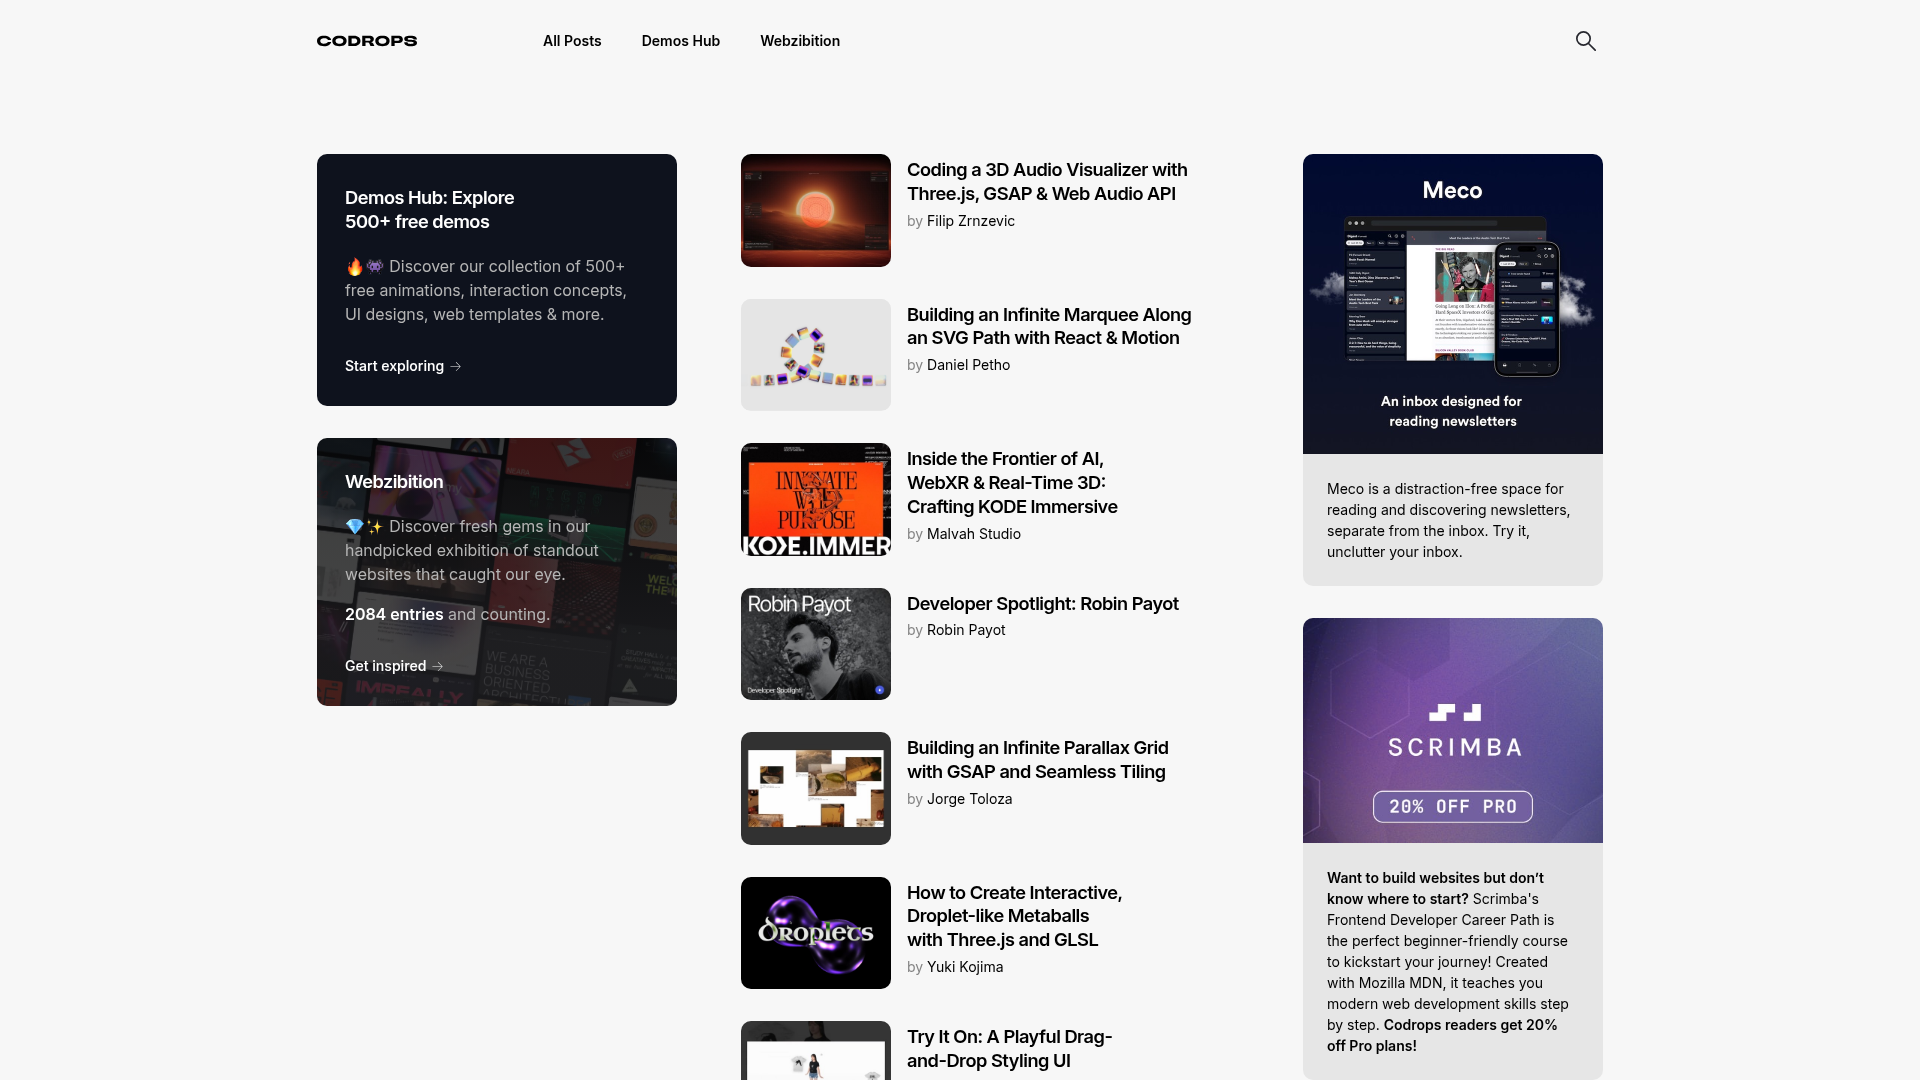This screenshot has width=1920, height=1080.
Task: Open Droplet-like Metaballs article title
Action: [1014, 916]
